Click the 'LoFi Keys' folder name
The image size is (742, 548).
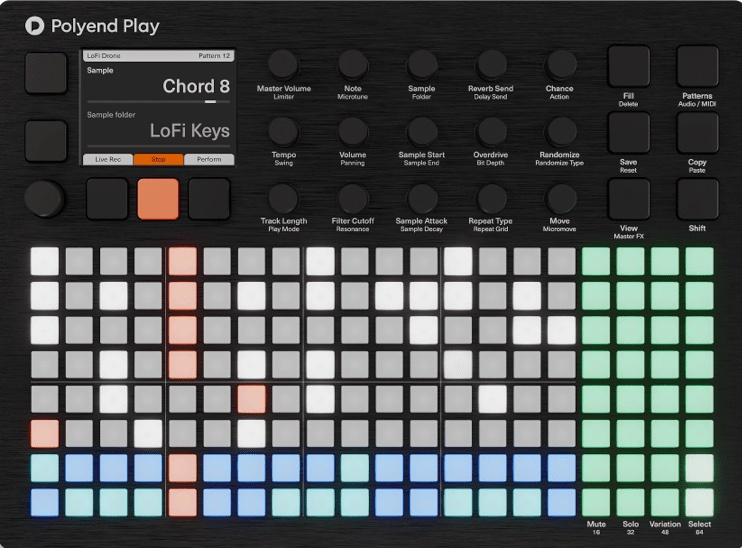(190, 131)
